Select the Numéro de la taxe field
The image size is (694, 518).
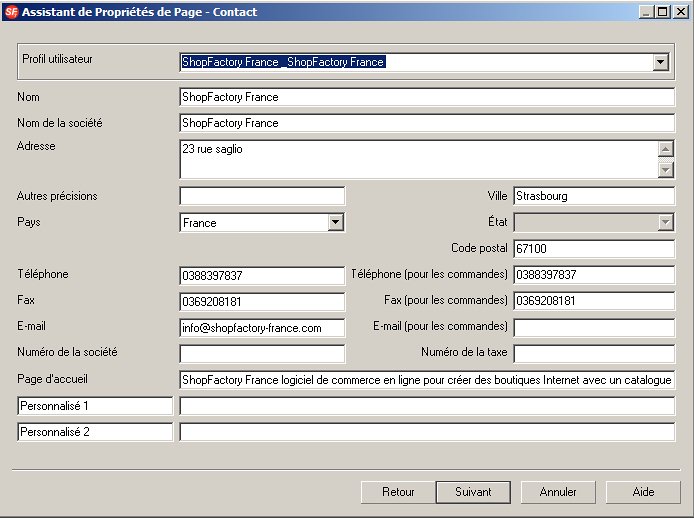594,353
